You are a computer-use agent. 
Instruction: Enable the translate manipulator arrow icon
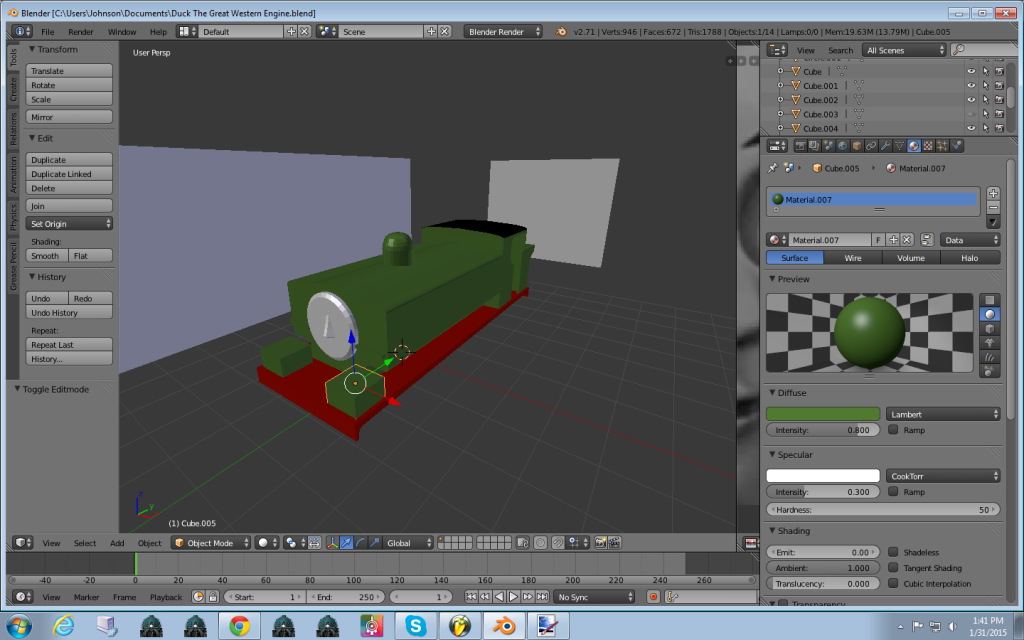coord(346,543)
